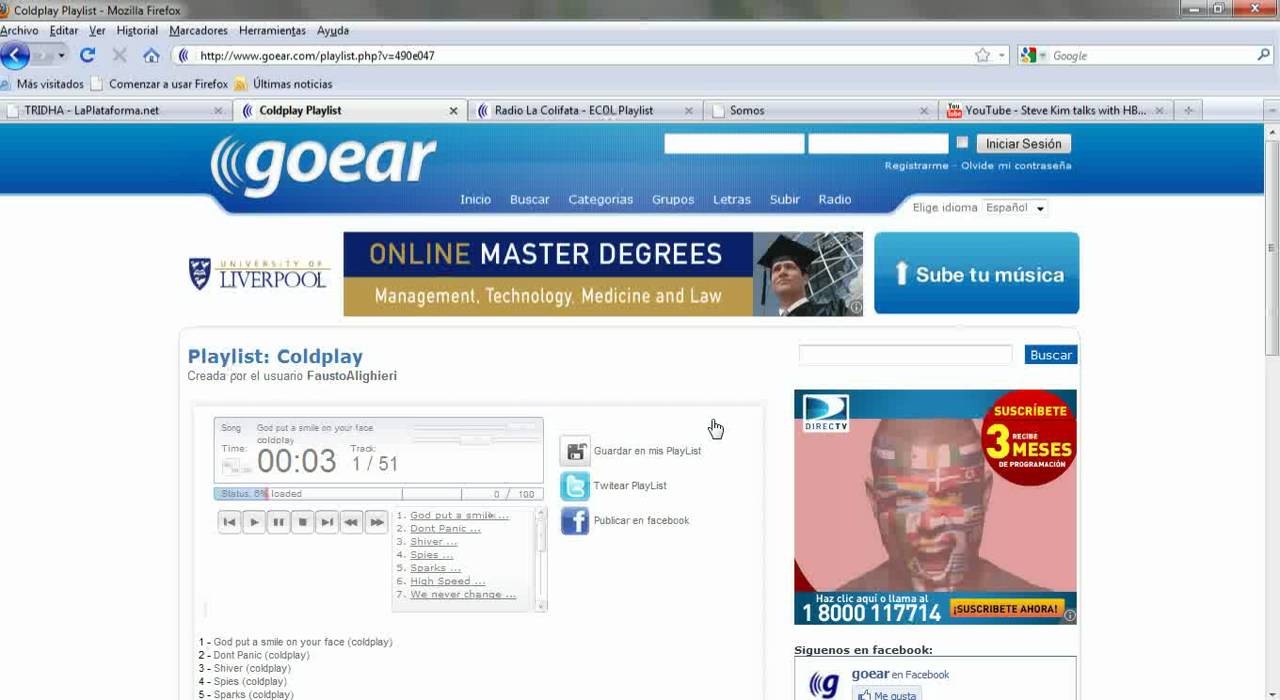The height and width of the screenshot is (700, 1280).
Task: Rewind the song using double-left arrows
Action: click(351, 522)
